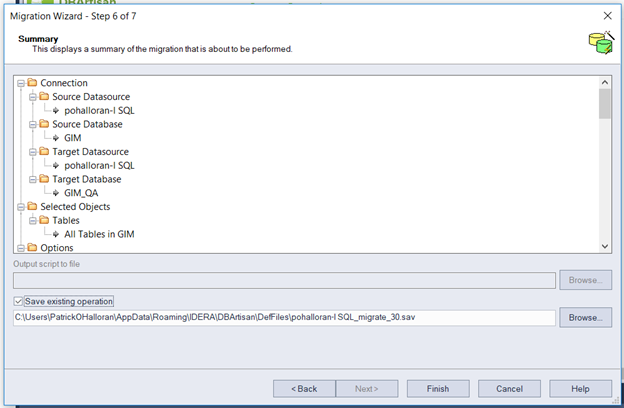
Task: Click the Selected Objects folder icon
Action: click(x=32, y=206)
